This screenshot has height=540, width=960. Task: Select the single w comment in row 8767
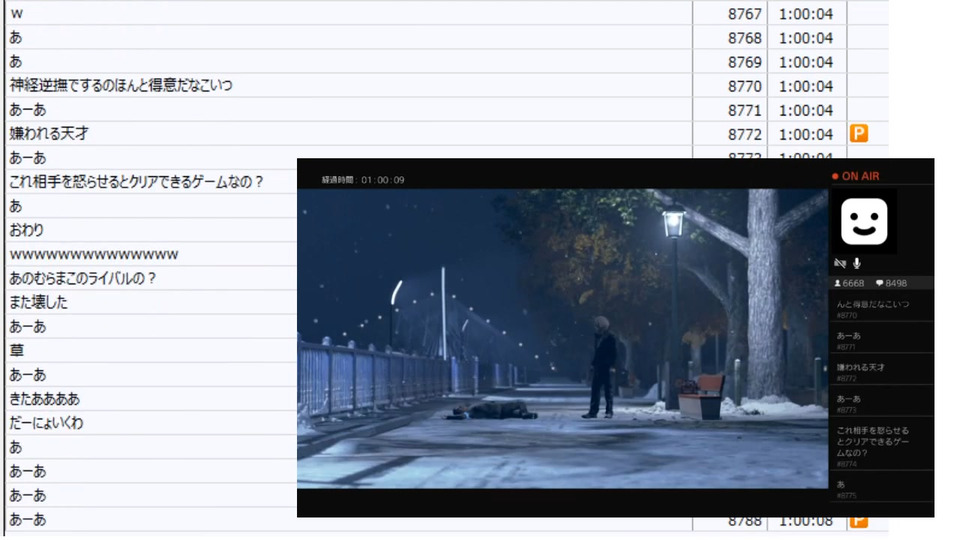coord(17,13)
